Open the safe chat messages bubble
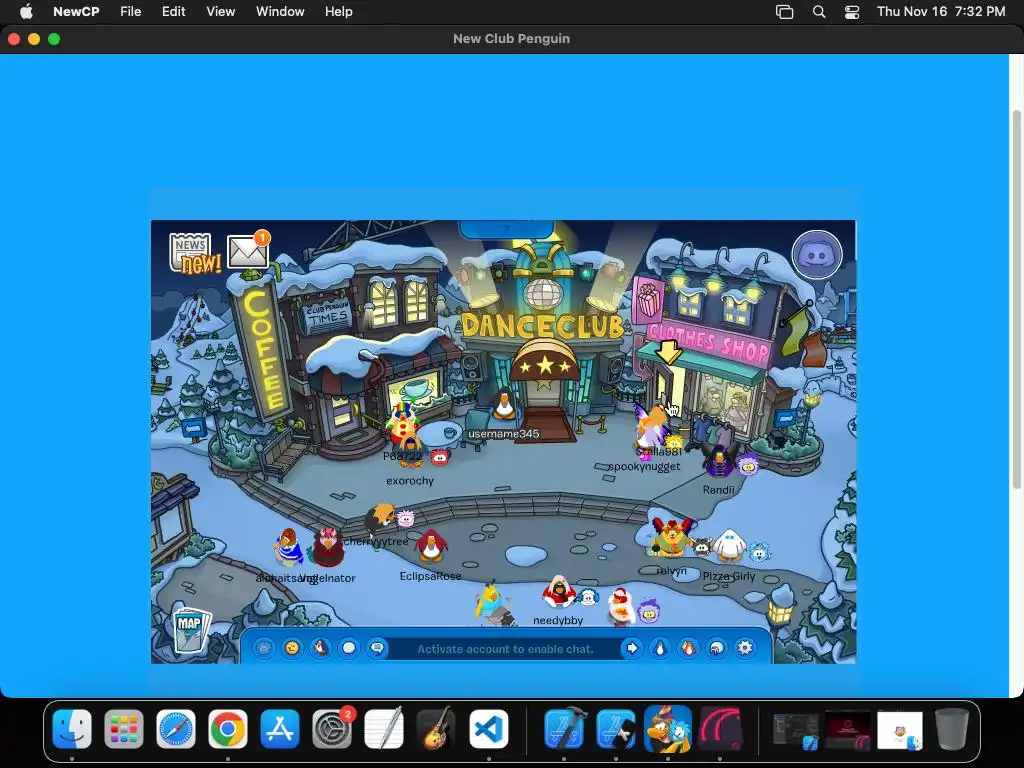This screenshot has height=768, width=1024. click(x=377, y=648)
